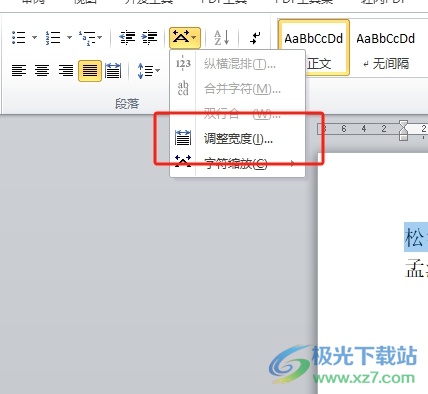Toggle align text right
The image size is (428, 394).
(66, 71)
